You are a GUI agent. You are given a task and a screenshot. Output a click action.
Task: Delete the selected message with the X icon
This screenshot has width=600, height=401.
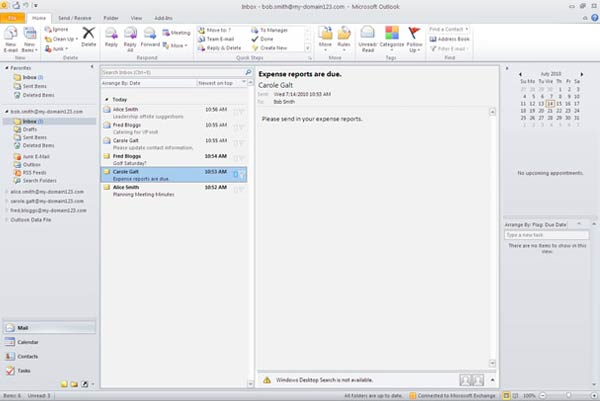pos(88,37)
